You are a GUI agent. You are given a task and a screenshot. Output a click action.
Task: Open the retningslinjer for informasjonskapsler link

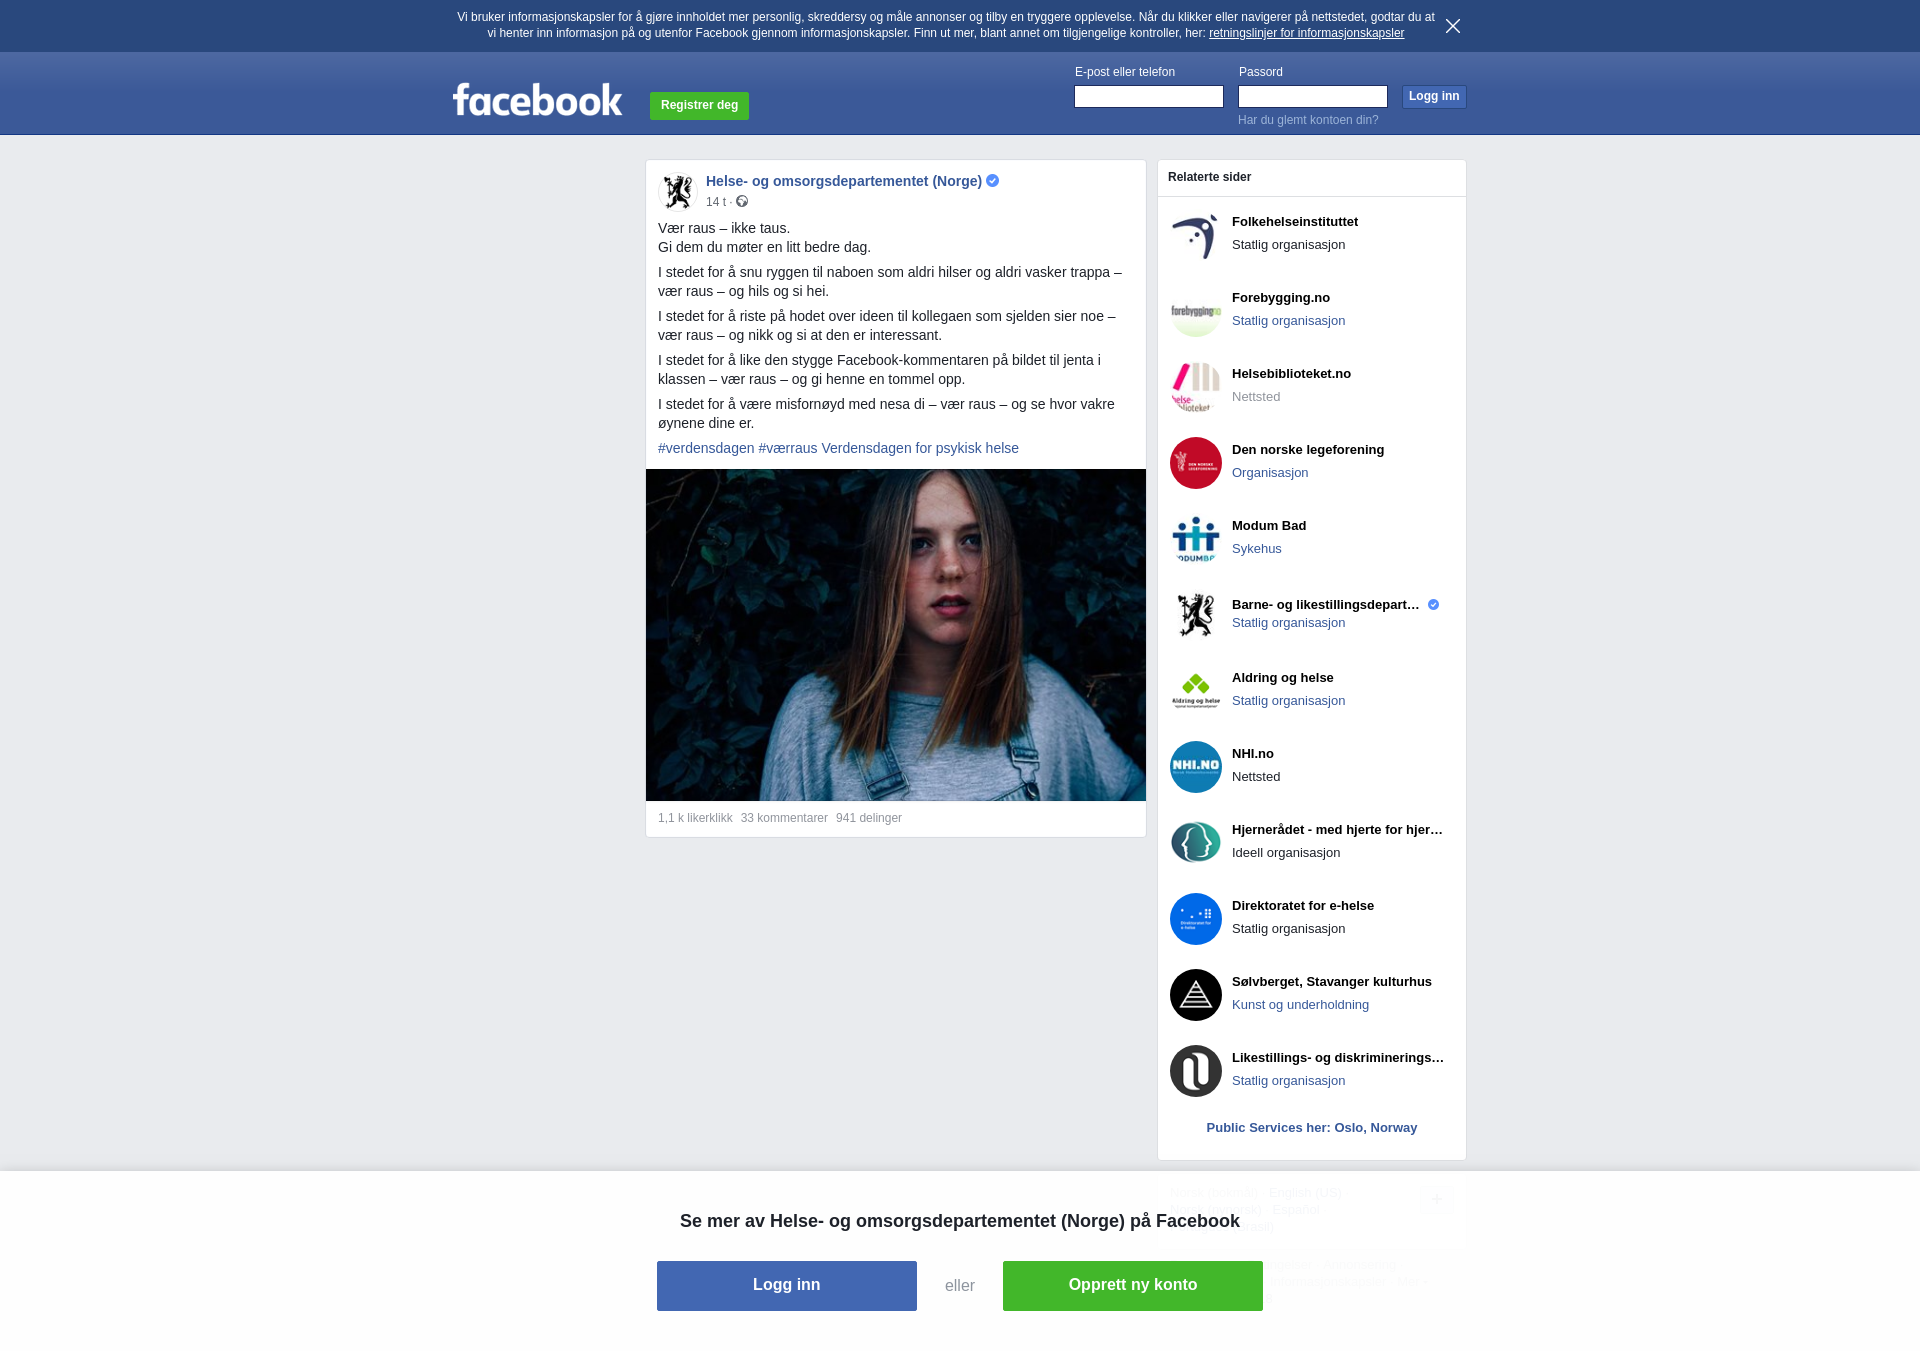[1306, 33]
